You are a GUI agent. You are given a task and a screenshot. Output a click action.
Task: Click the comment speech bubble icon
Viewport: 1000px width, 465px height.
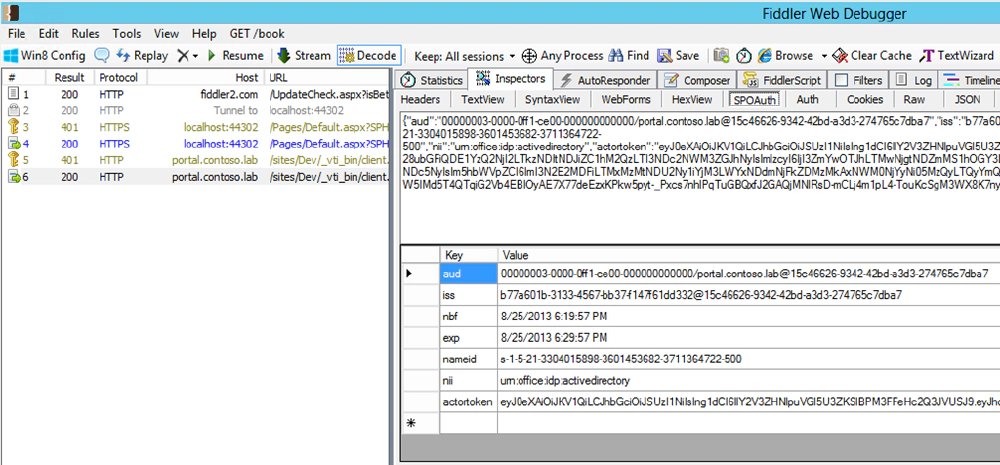point(101,55)
